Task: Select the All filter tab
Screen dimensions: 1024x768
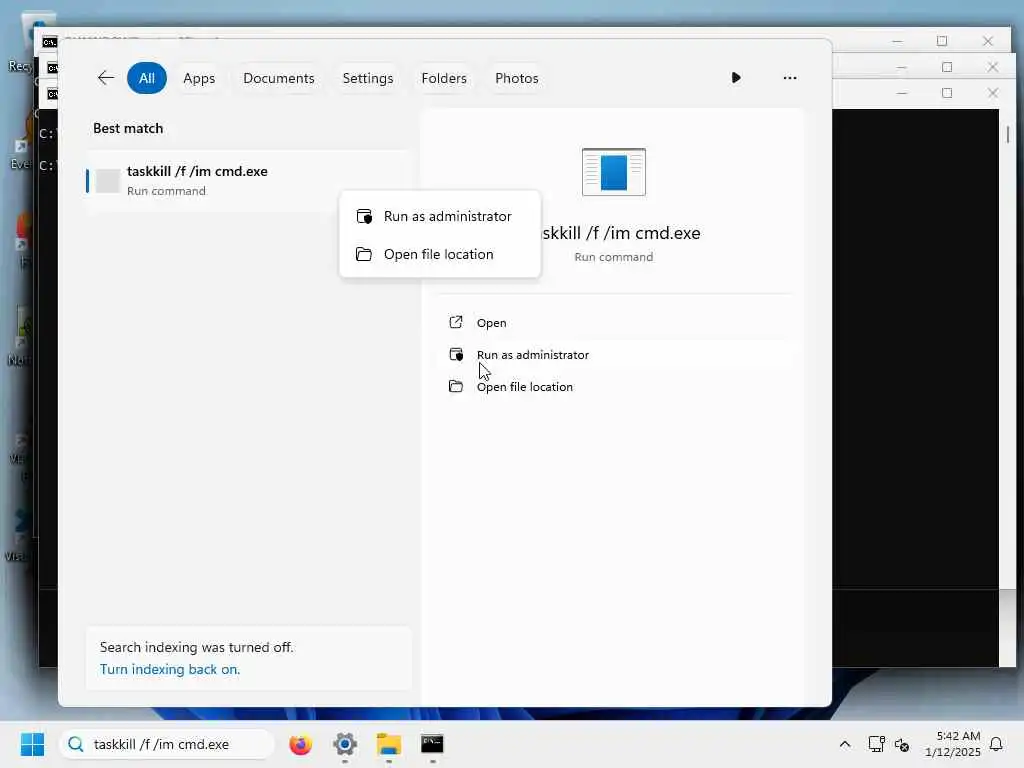Action: click(x=147, y=78)
